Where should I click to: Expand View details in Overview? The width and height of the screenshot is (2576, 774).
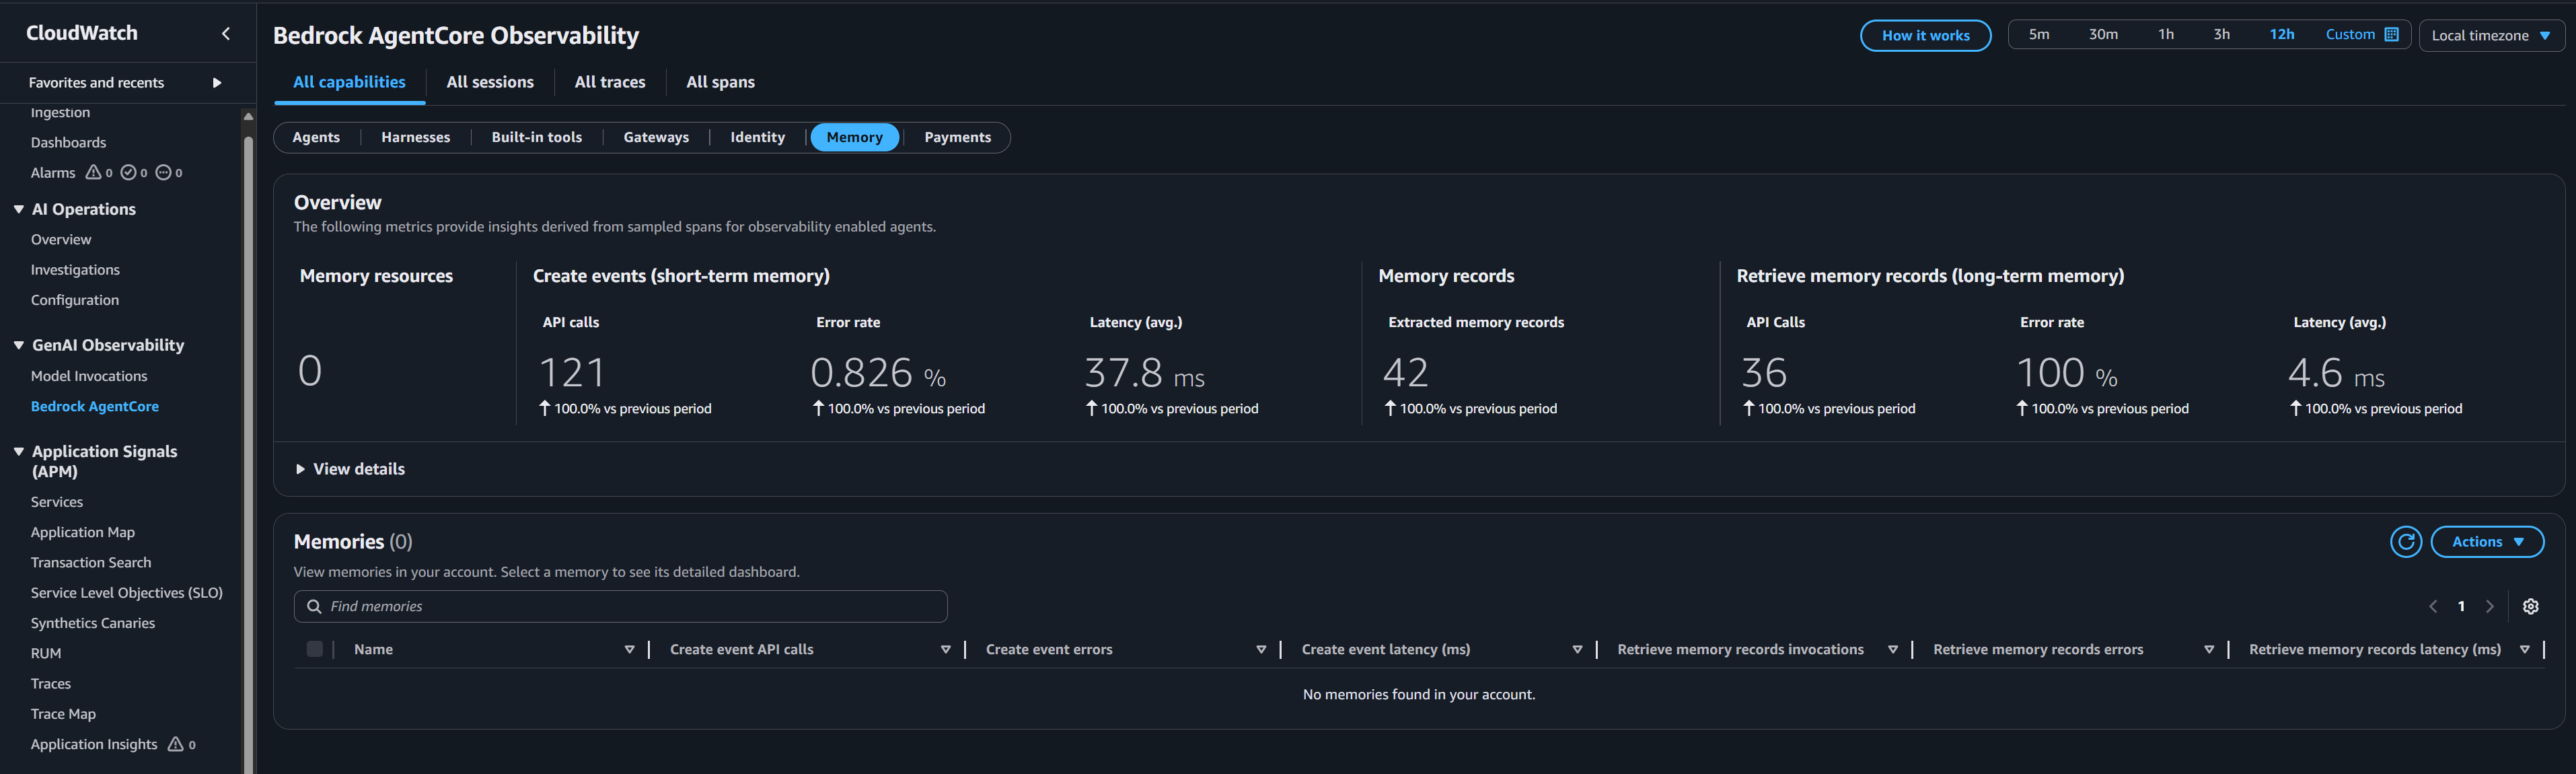[x=350, y=469]
